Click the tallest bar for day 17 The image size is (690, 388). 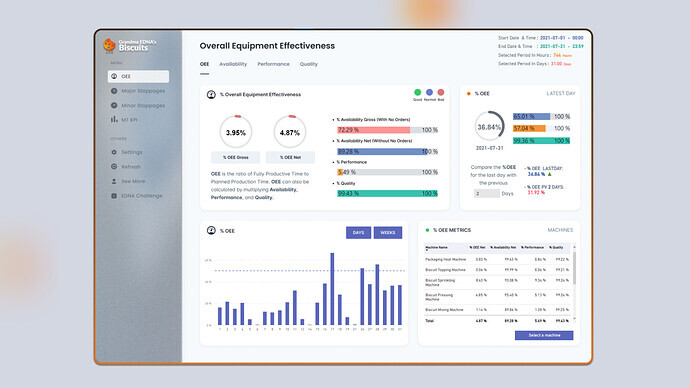pyautogui.click(x=332, y=289)
